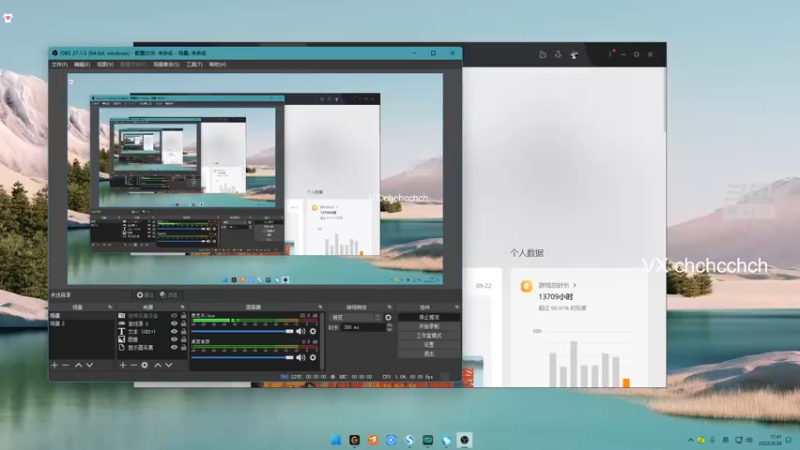Open the scene transition type dropdown
The width and height of the screenshot is (800, 450).
point(355,317)
